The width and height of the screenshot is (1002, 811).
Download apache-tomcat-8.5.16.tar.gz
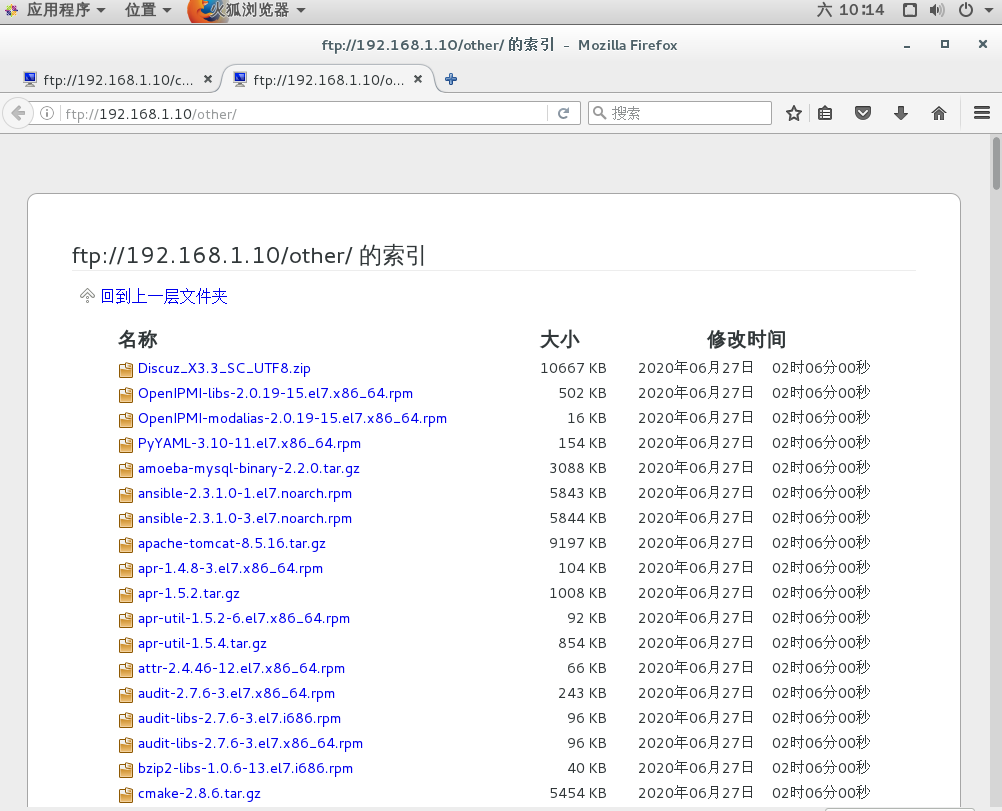point(232,543)
